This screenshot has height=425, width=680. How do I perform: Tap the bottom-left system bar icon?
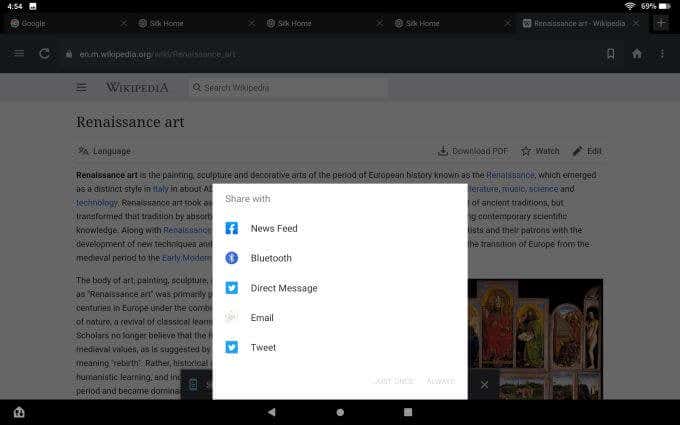(x=19, y=412)
